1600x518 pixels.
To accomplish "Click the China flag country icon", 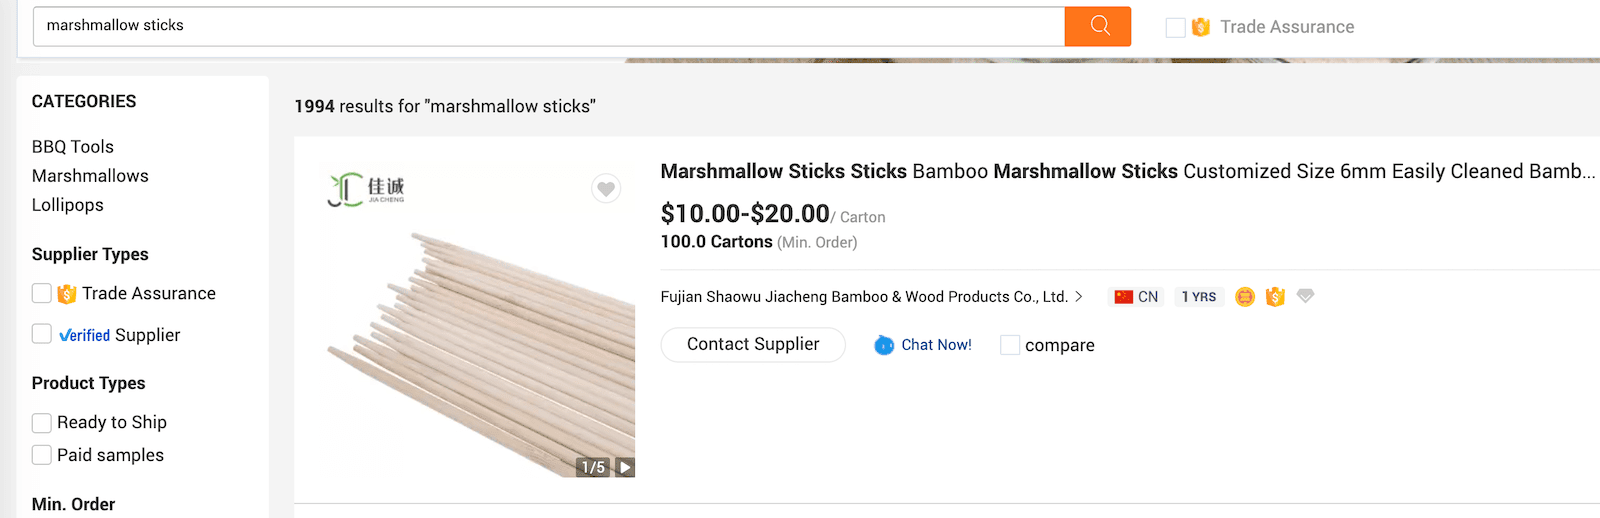I will [1124, 297].
